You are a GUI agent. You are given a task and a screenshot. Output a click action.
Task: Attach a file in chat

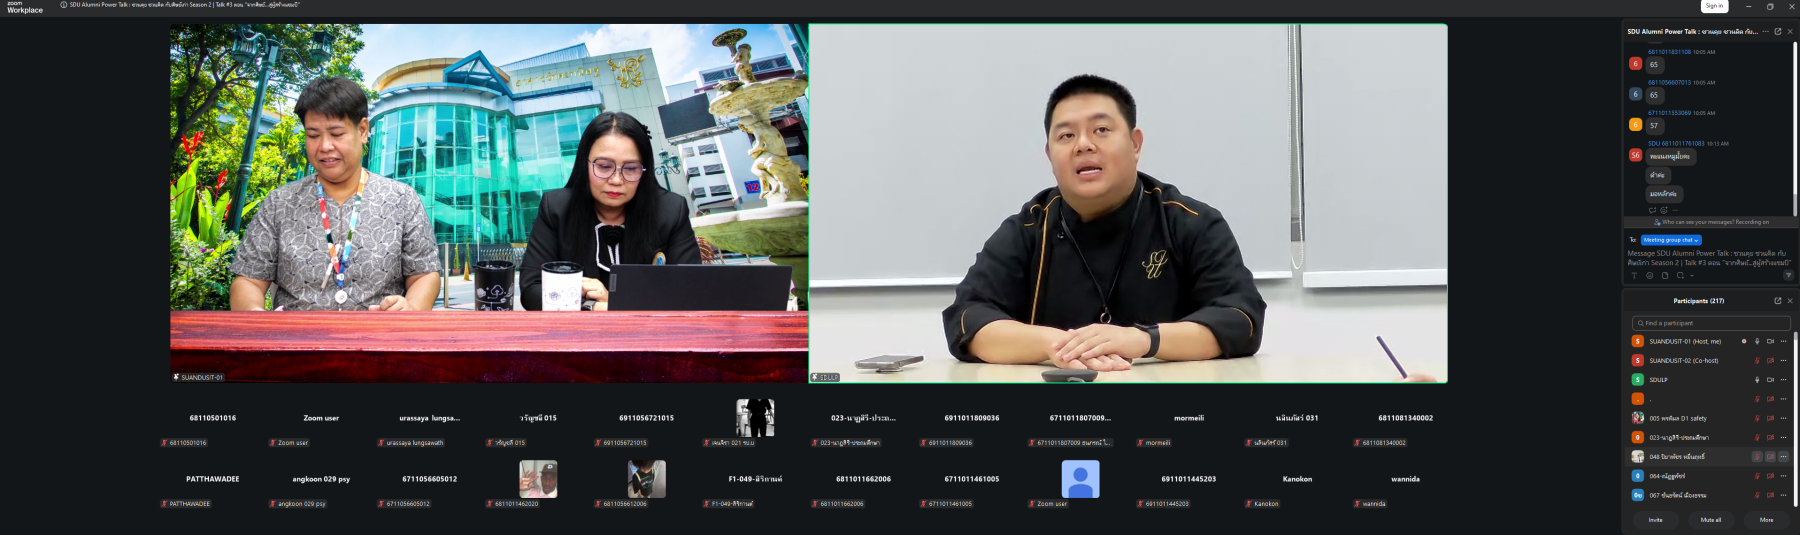pyautogui.click(x=1665, y=275)
